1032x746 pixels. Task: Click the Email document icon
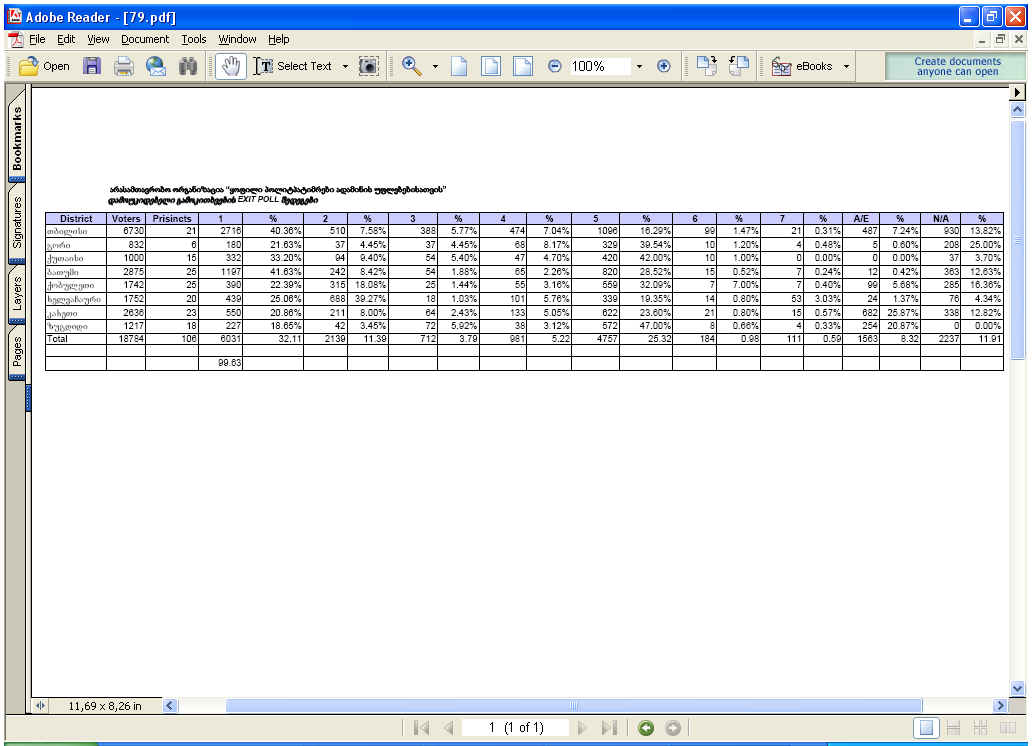pyautogui.click(x=155, y=66)
